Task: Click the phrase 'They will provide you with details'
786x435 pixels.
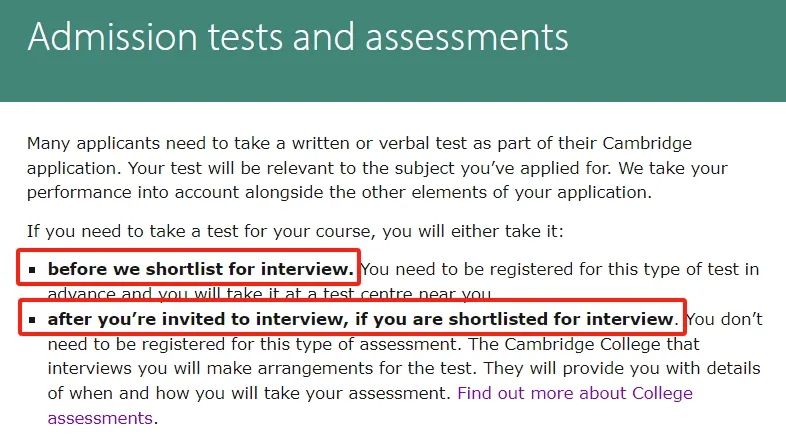Action: pos(622,368)
